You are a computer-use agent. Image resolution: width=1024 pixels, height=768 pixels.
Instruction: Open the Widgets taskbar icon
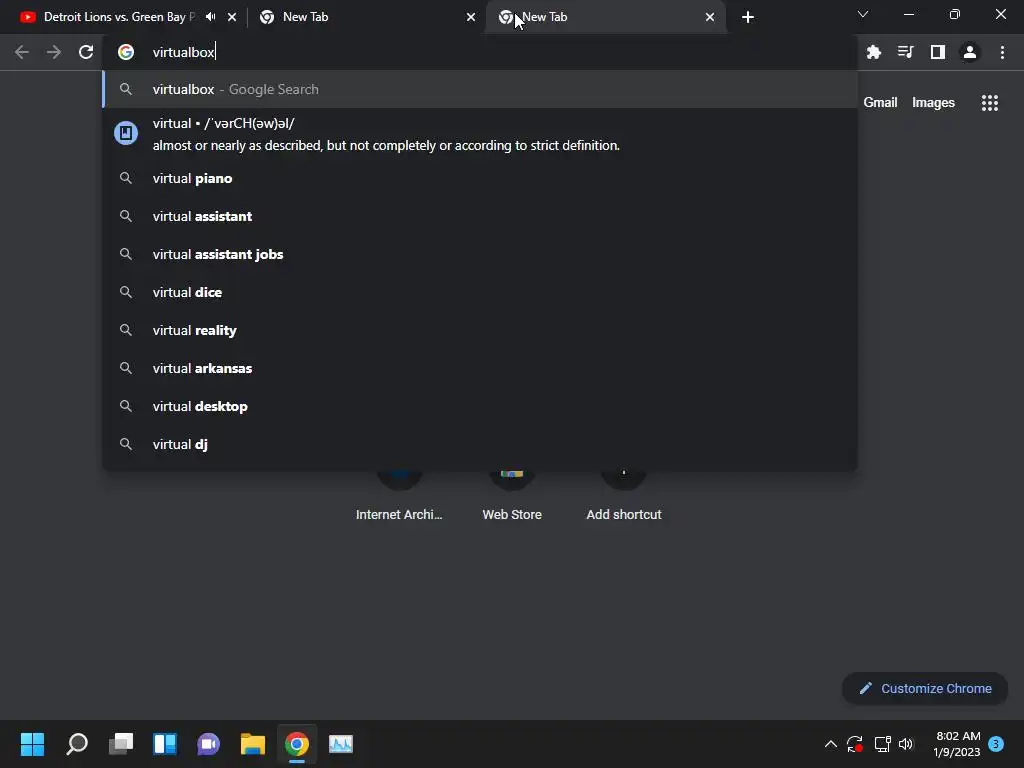pyautogui.click(x=165, y=744)
